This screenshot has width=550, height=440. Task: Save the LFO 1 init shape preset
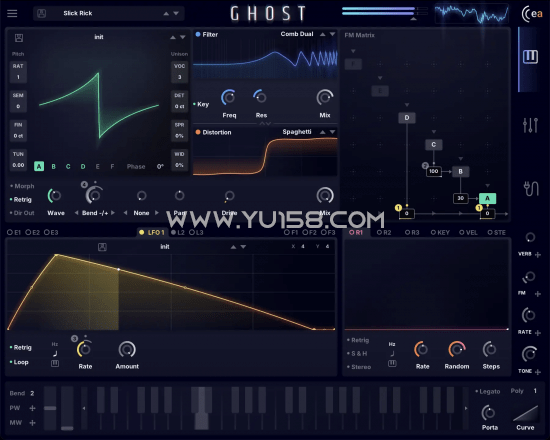point(102,247)
